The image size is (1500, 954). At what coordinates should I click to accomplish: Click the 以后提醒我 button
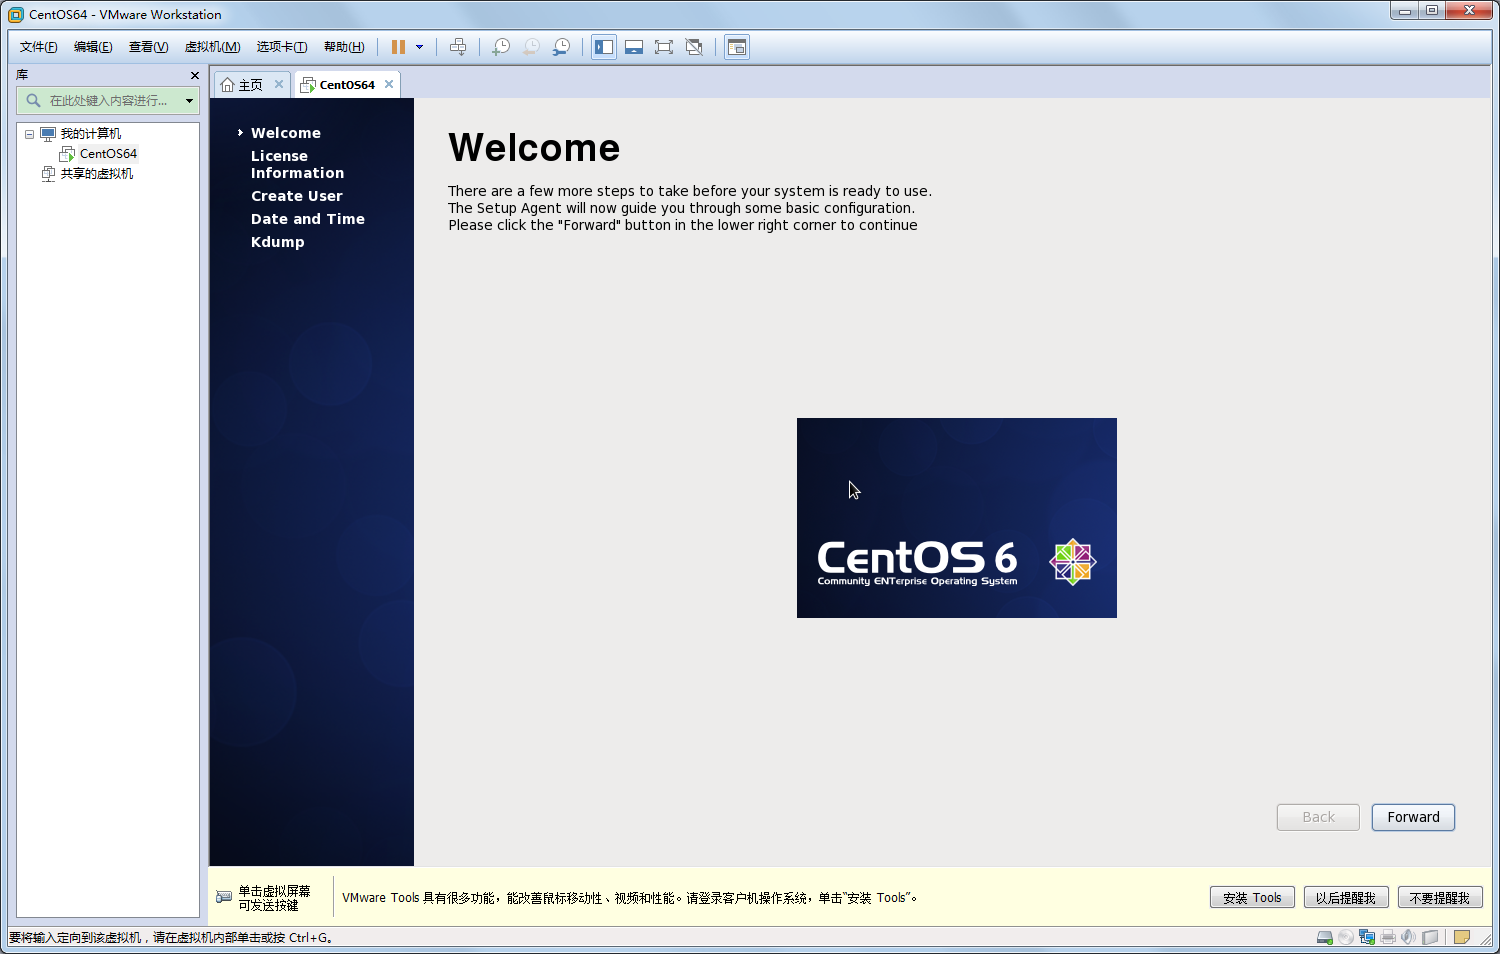1346,898
